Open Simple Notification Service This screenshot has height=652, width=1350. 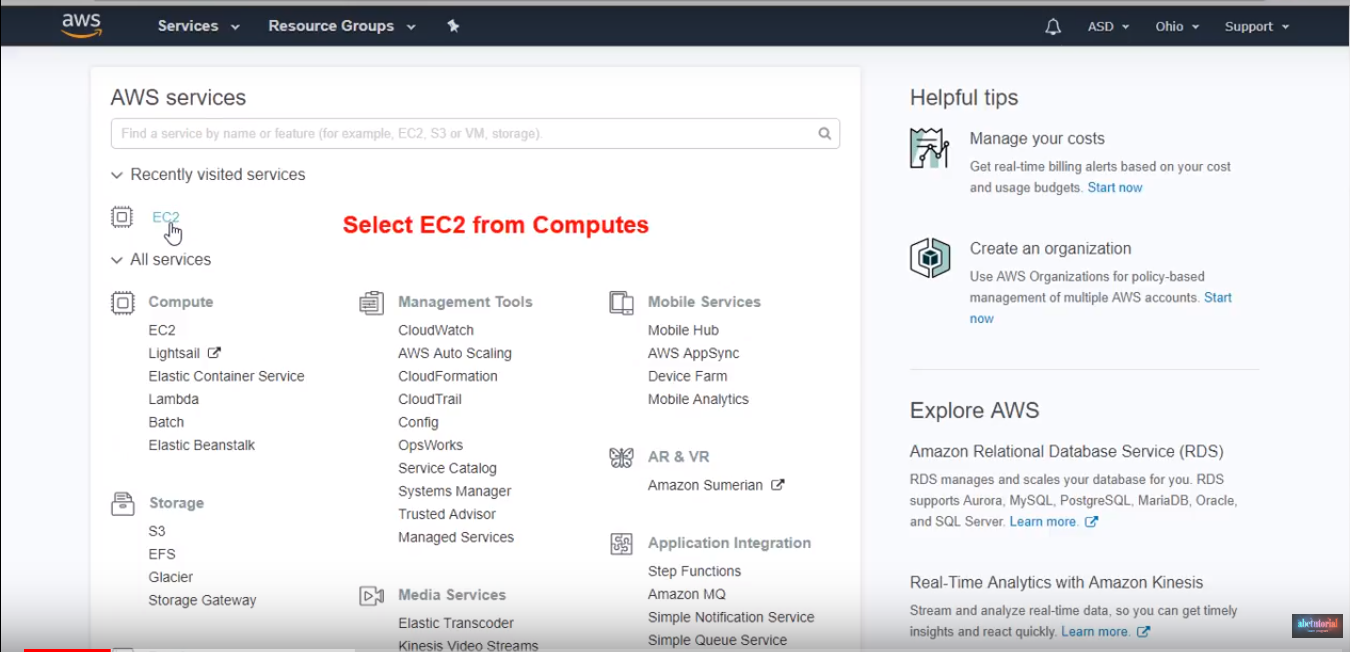click(x=731, y=617)
